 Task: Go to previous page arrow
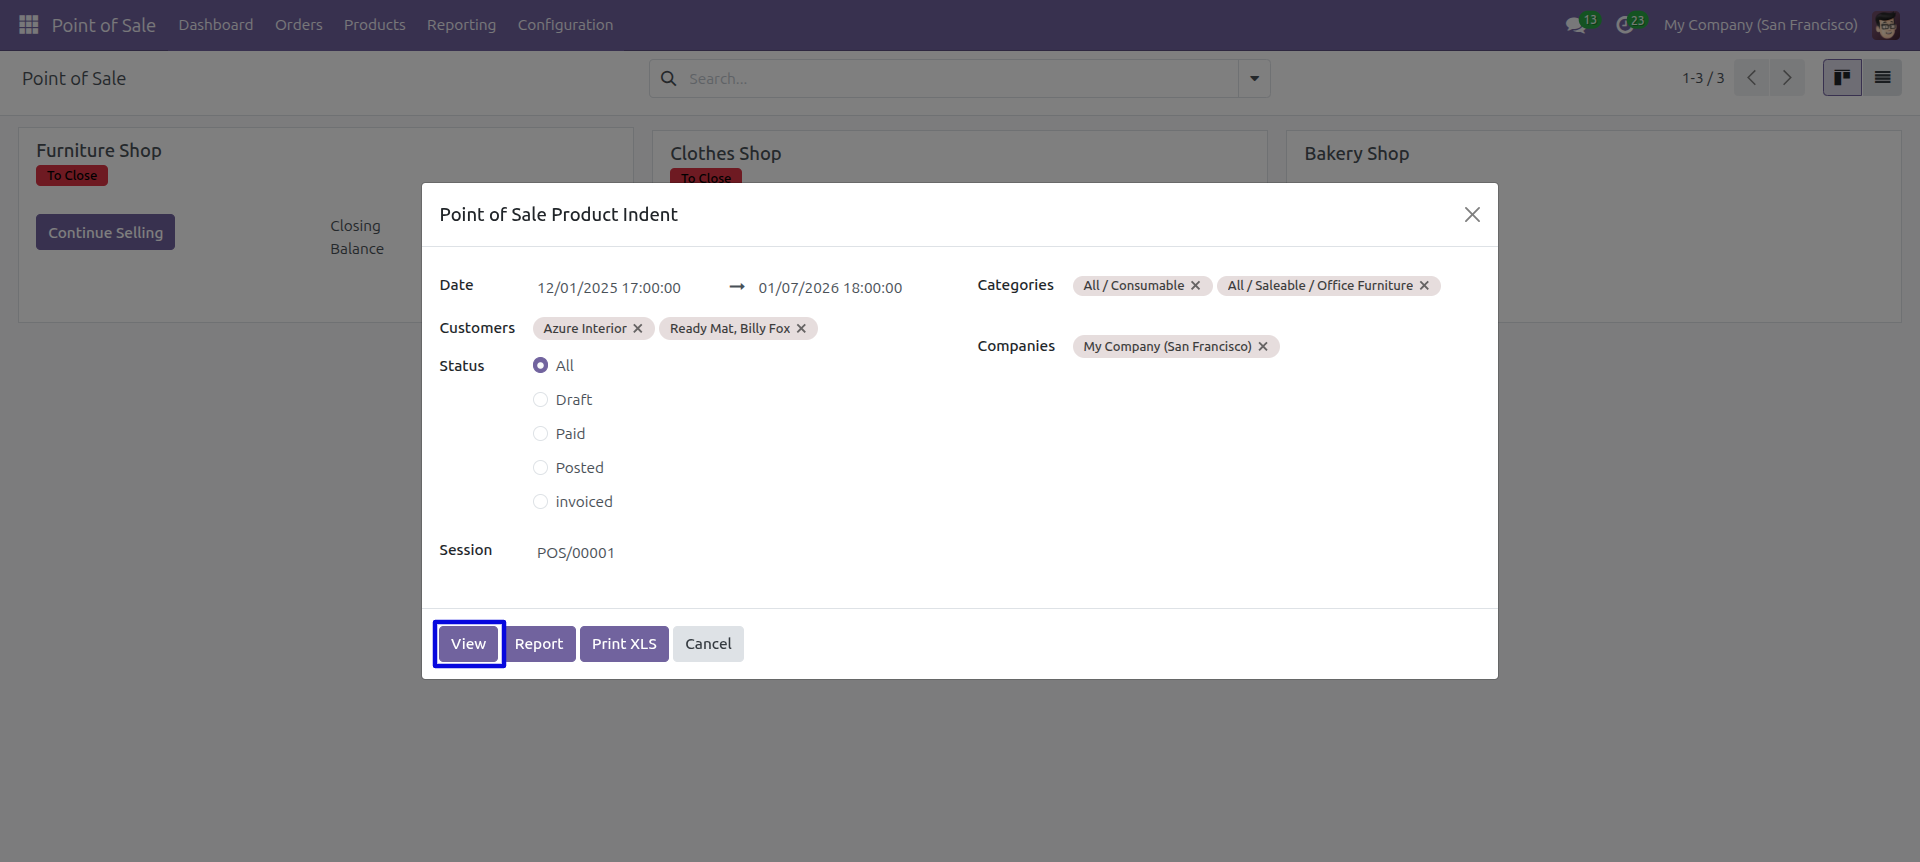click(x=1752, y=78)
